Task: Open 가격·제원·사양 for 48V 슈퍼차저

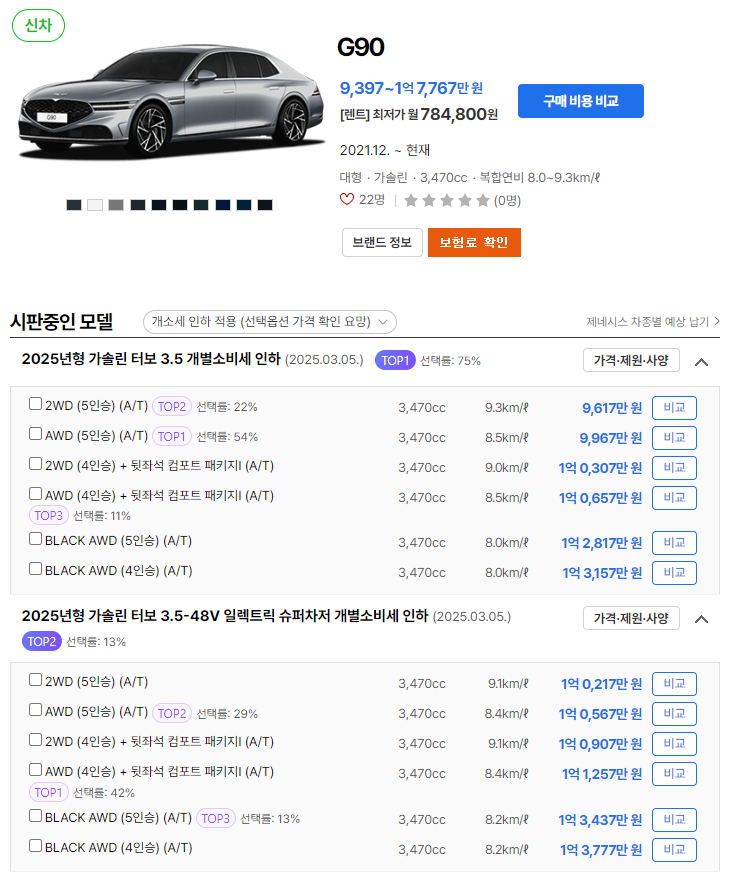Action: (631, 618)
